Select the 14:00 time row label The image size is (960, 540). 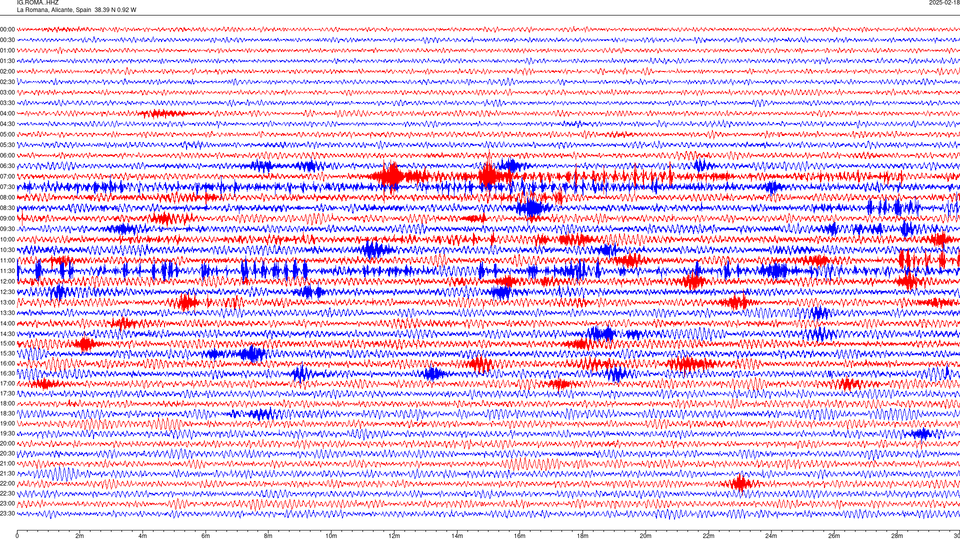click(x=7, y=323)
